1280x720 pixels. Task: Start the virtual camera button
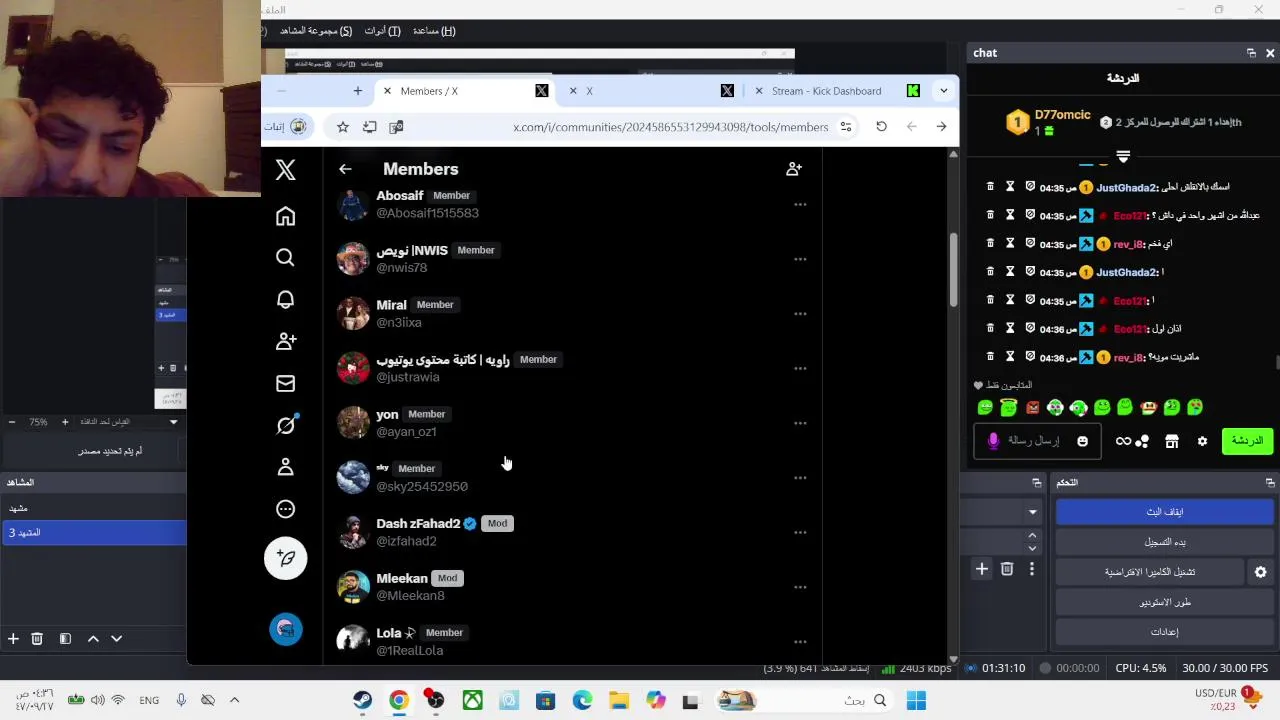pos(1149,572)
